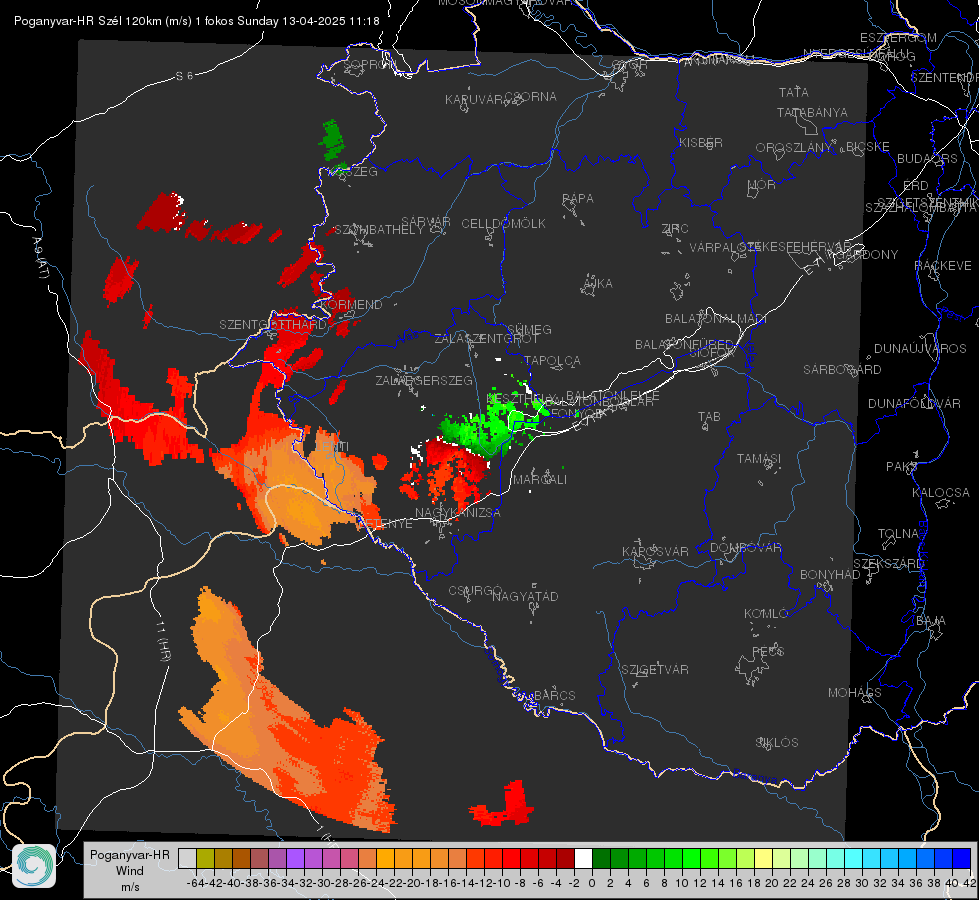Click the NAGYKANIZSA city label

click(458, 513)
